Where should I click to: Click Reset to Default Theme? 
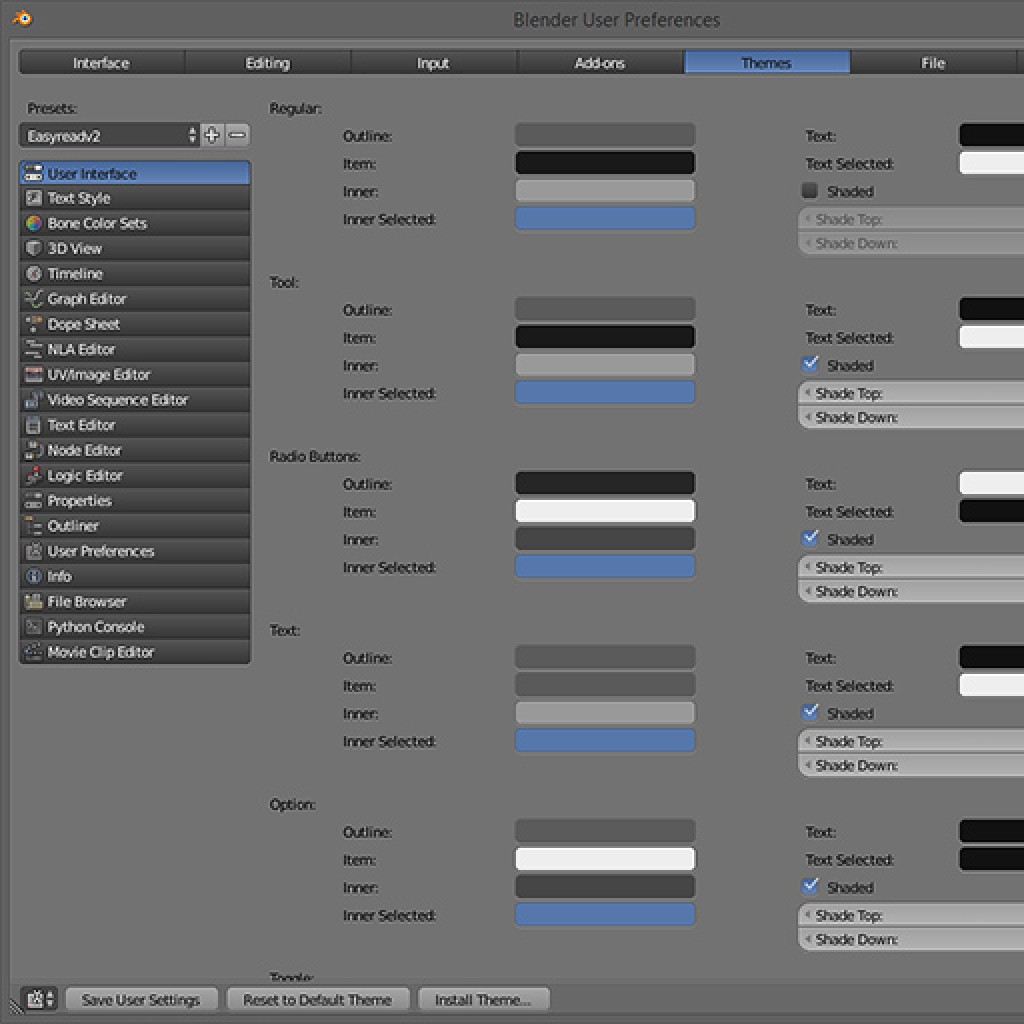[x=317, y=998]
